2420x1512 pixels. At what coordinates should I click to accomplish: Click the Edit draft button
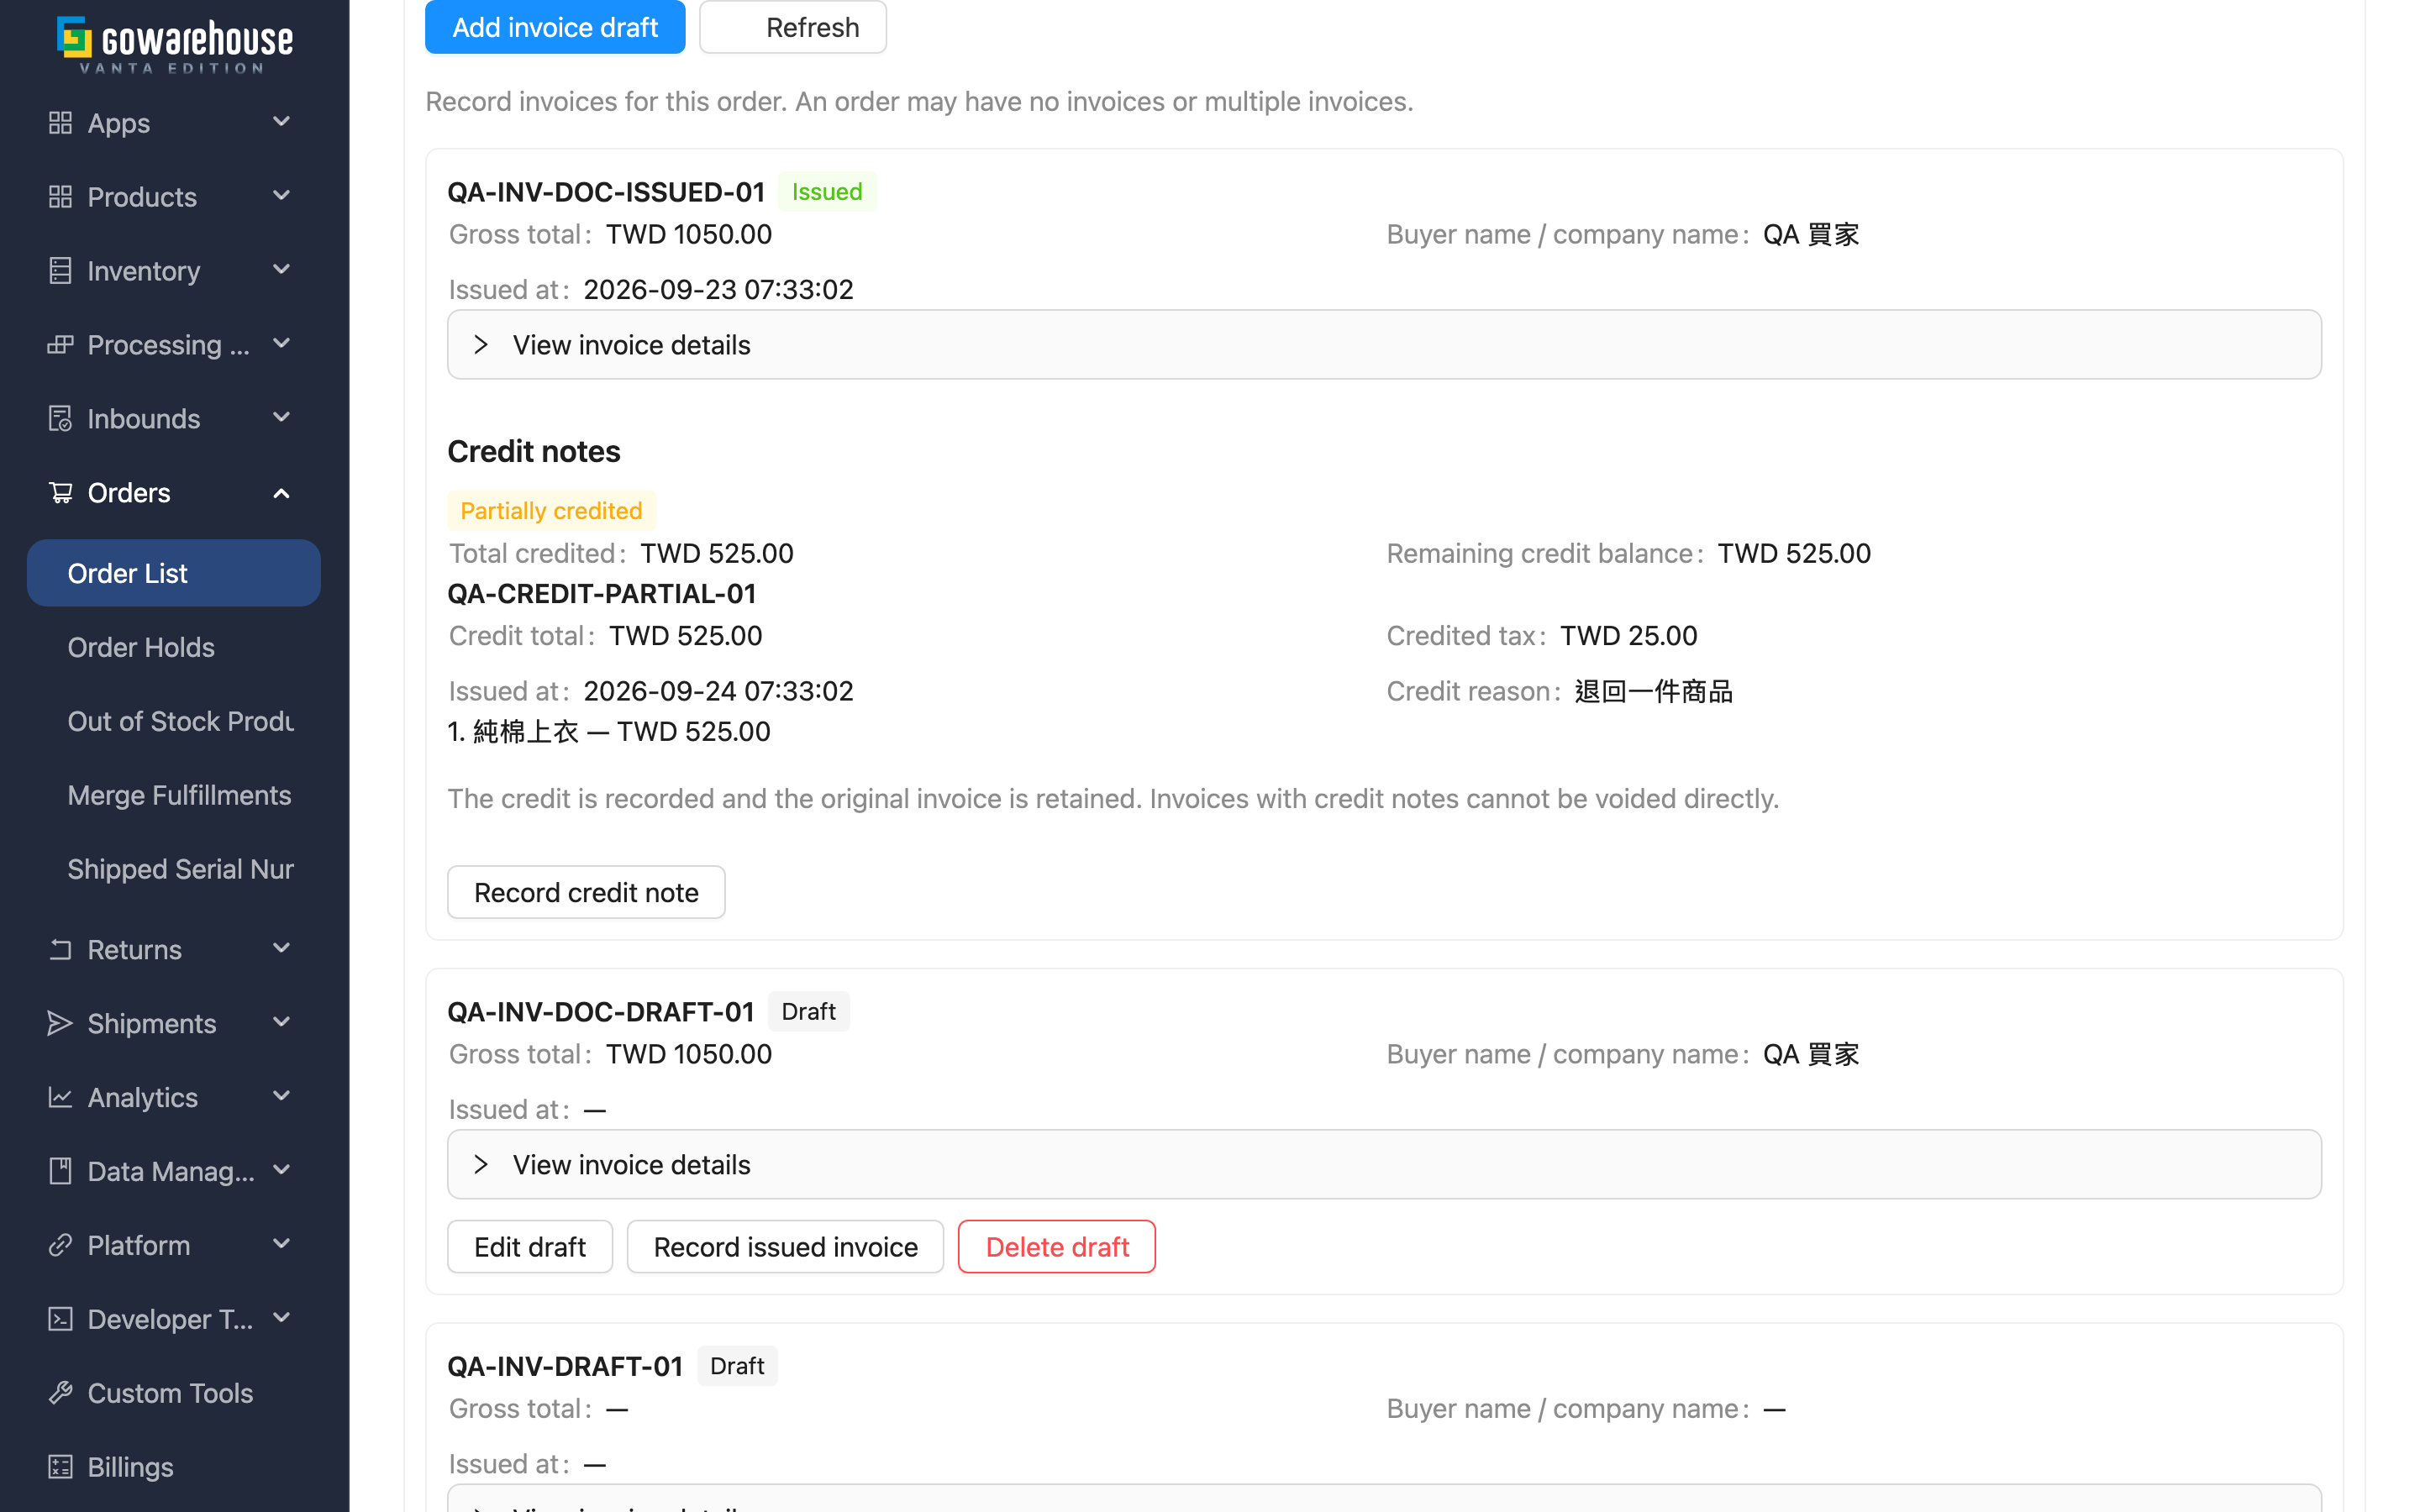pos(530,1247)
